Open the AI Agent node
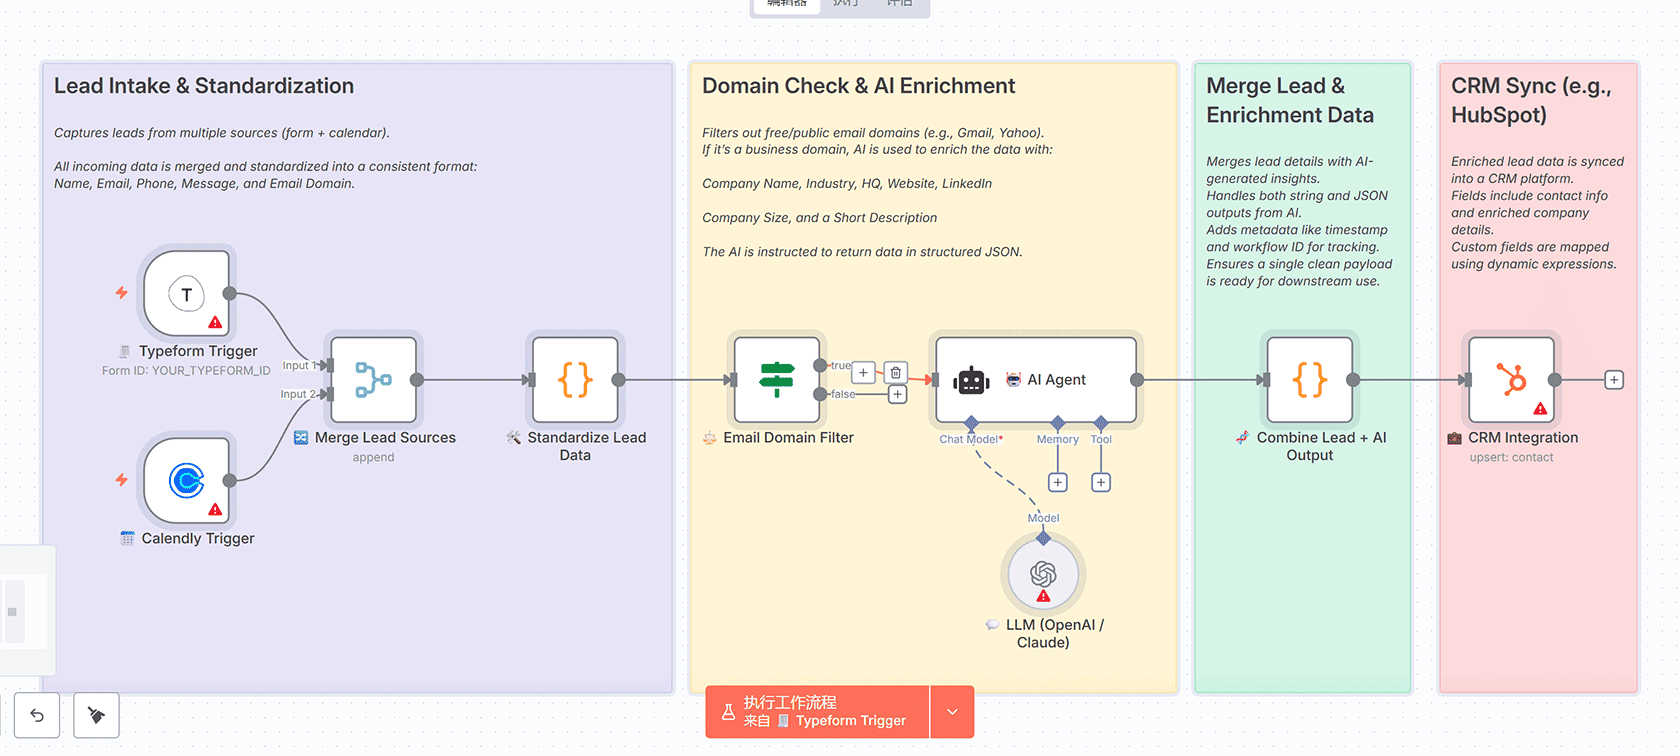 coord(1035,380)
